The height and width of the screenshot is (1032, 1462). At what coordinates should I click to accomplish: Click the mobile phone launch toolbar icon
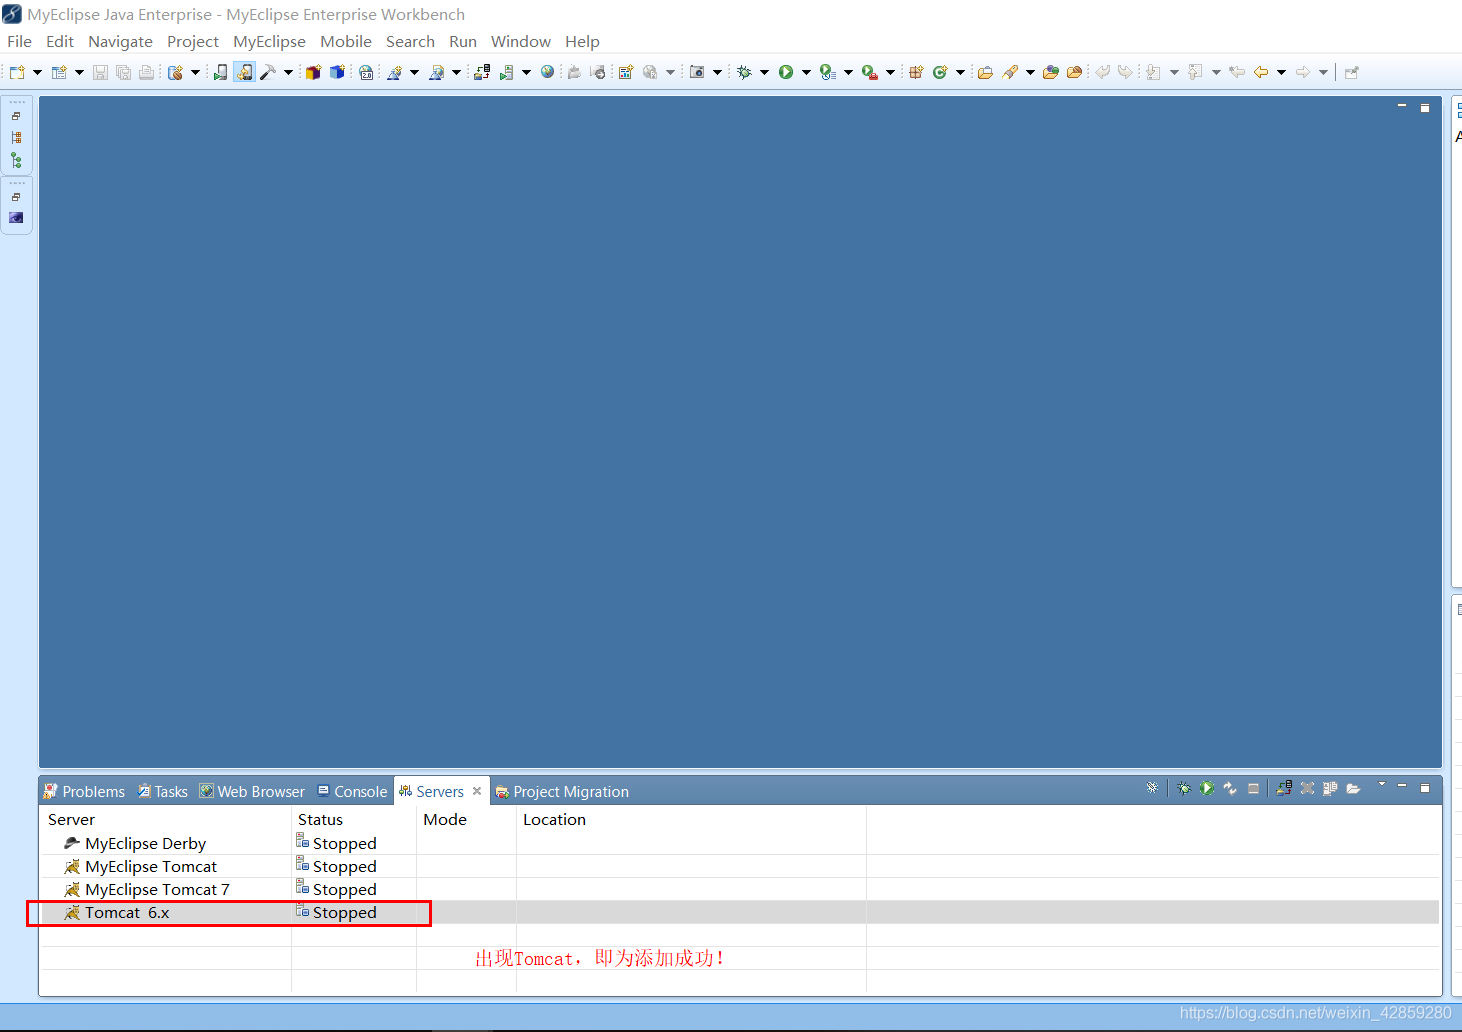point(220,72)
